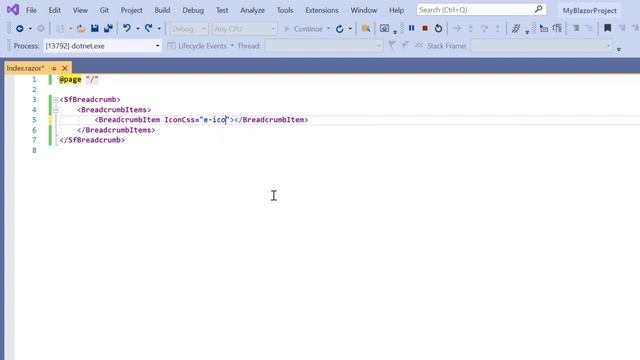Click the thread filter funnel icon
This screenshot has height=360, width=640.
(x=391, y=45)
